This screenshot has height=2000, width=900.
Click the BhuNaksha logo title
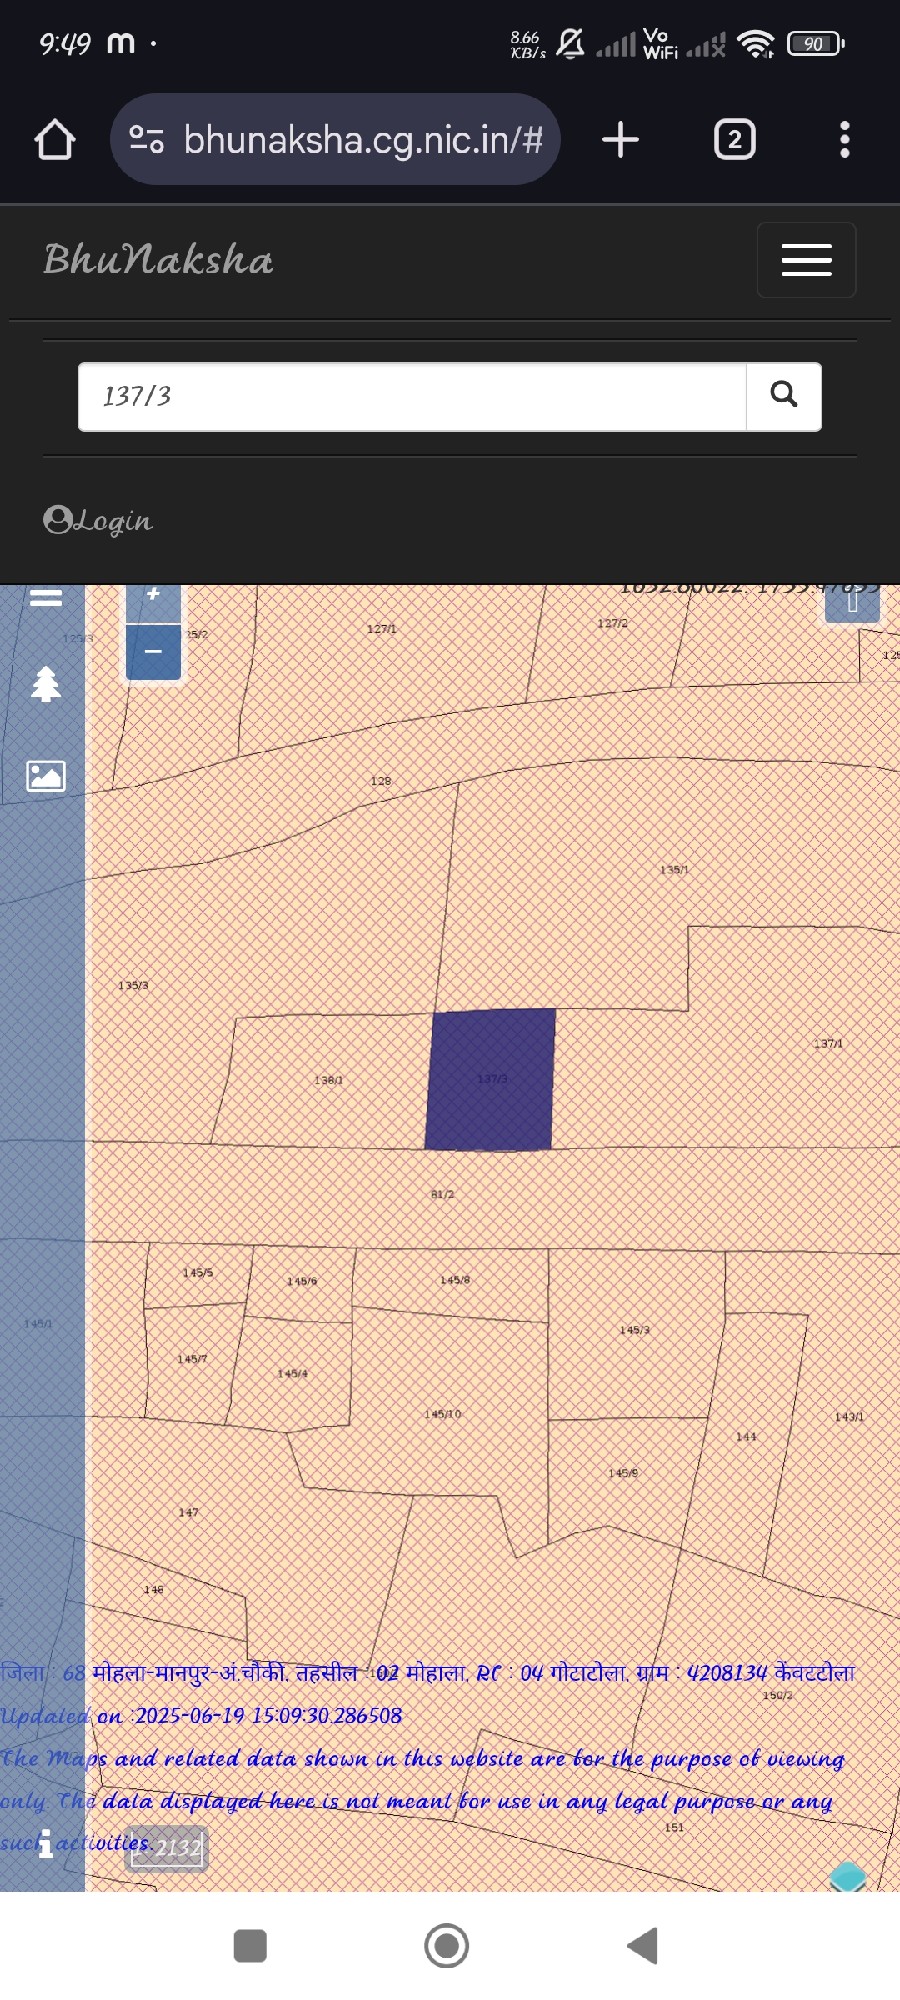tap(158, 260)
